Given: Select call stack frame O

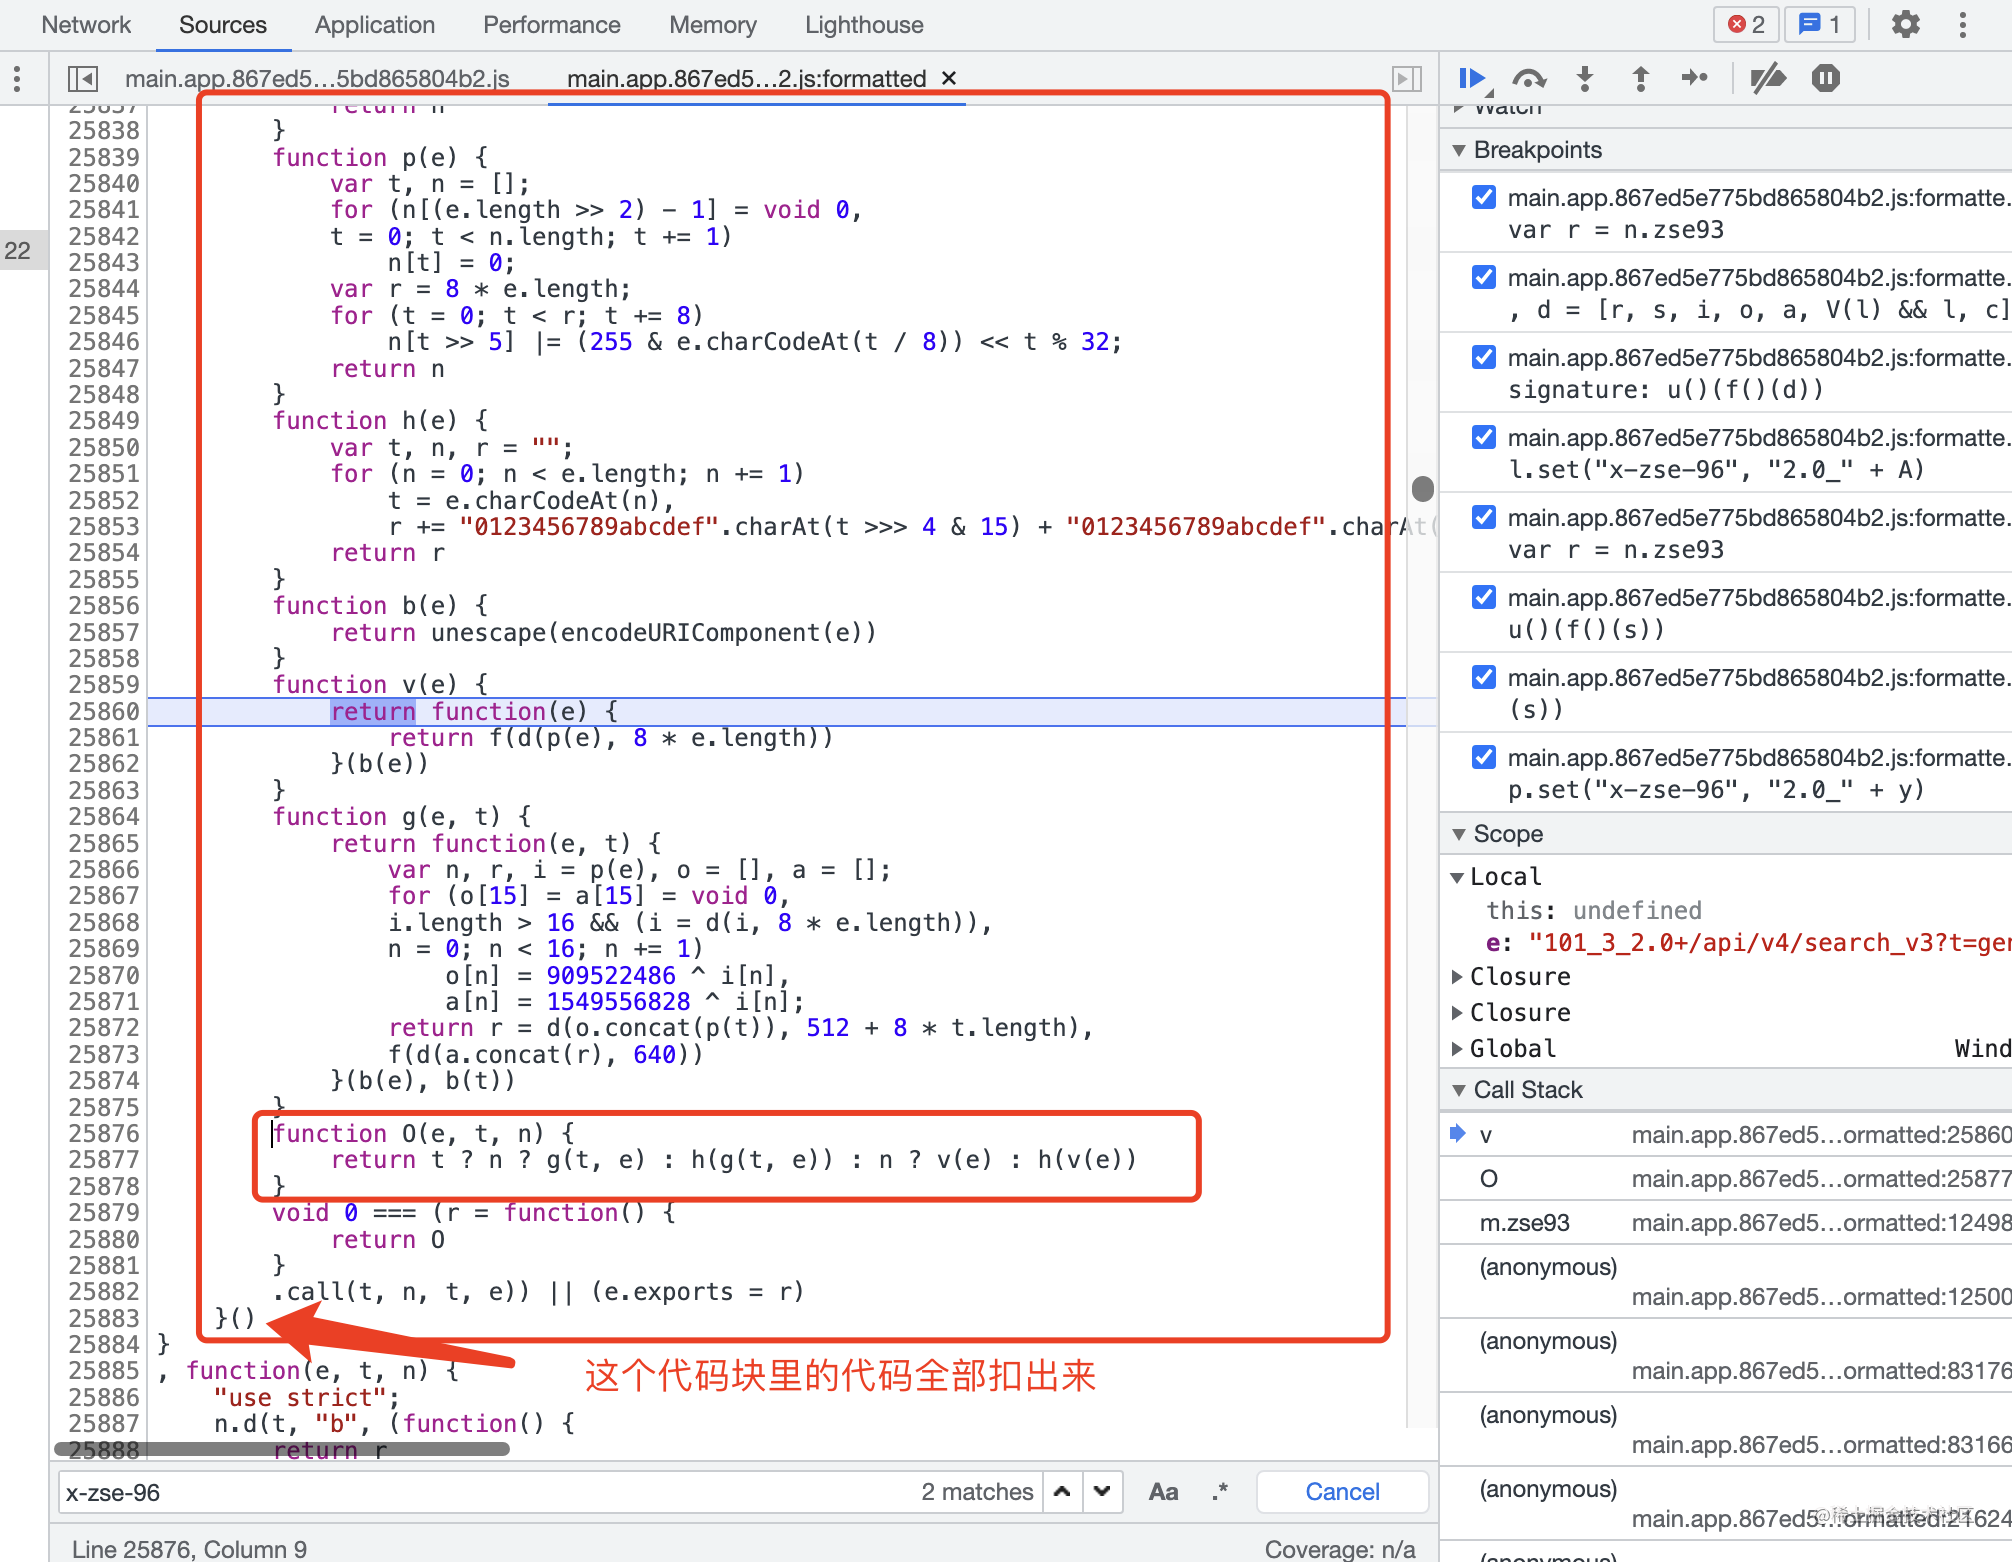Looking at the screenshot, I should tap(1726, 1178).
